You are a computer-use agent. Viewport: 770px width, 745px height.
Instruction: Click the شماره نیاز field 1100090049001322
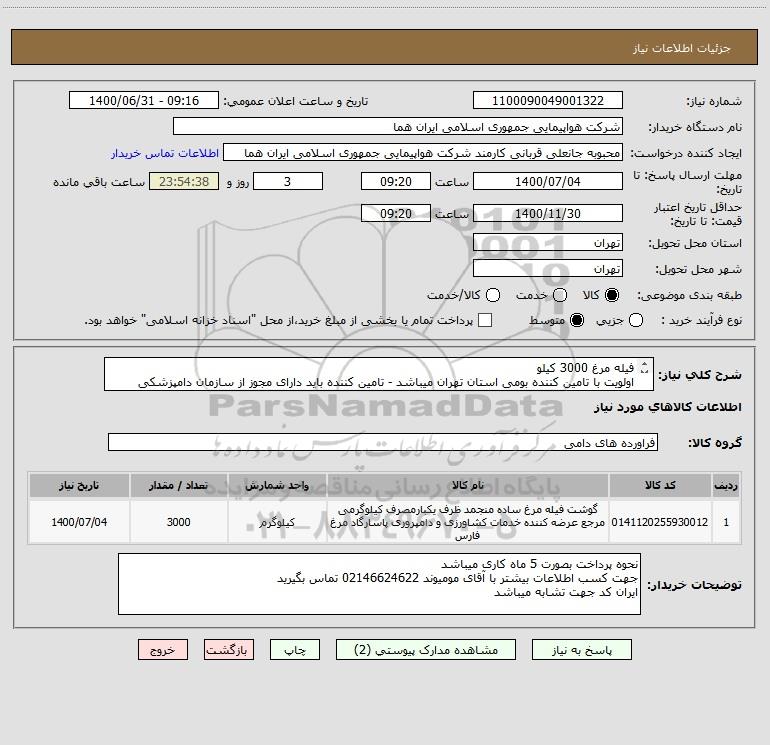[548, 101]
